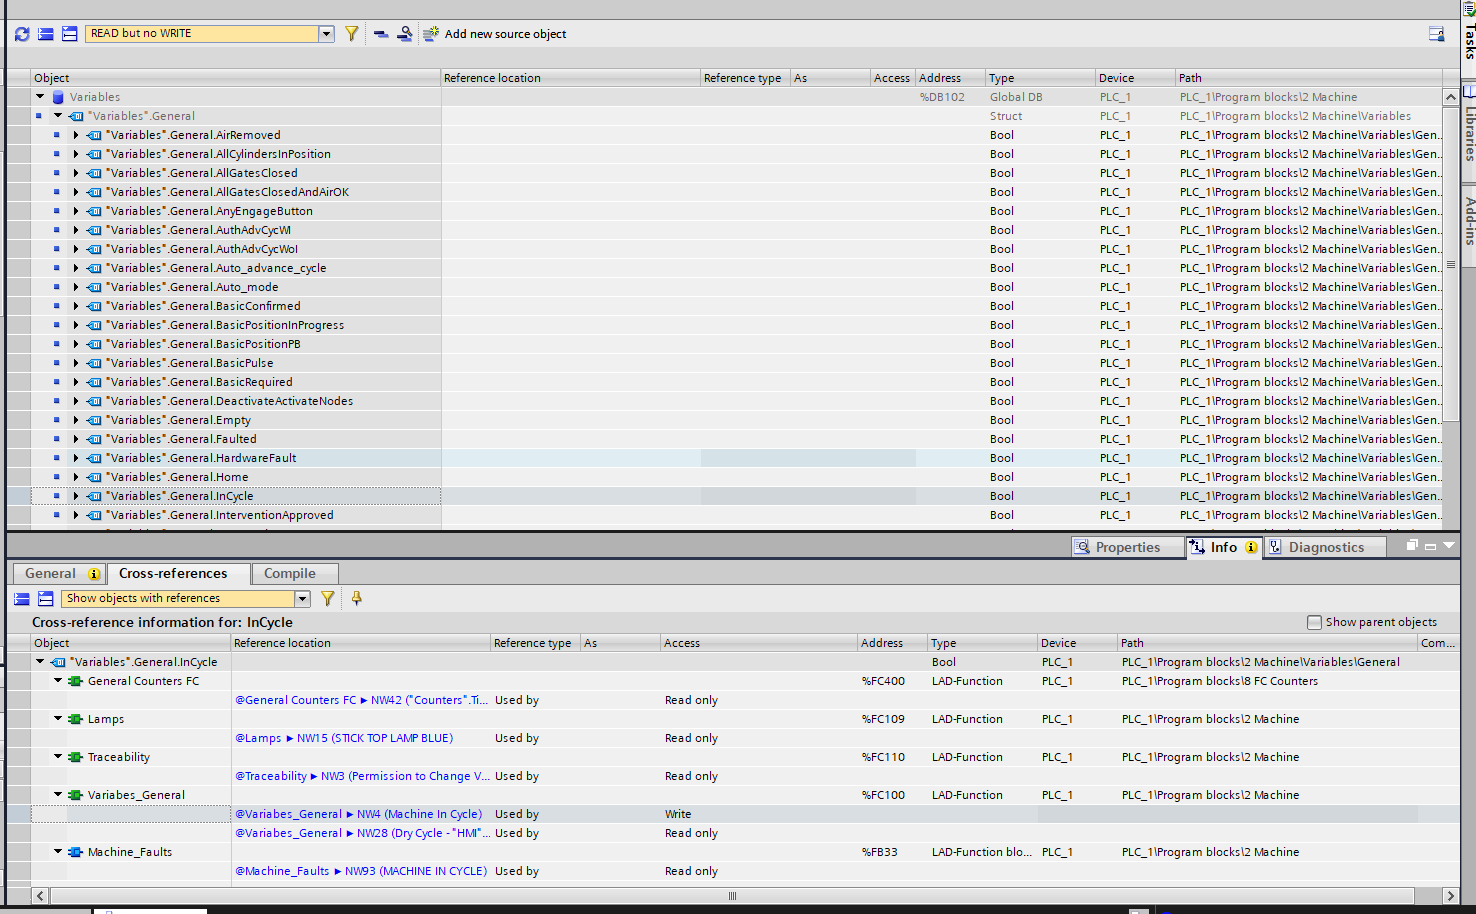Screen dimensions: 1476x914
Task: Collapse the Lamps function node
Action: 58,719
